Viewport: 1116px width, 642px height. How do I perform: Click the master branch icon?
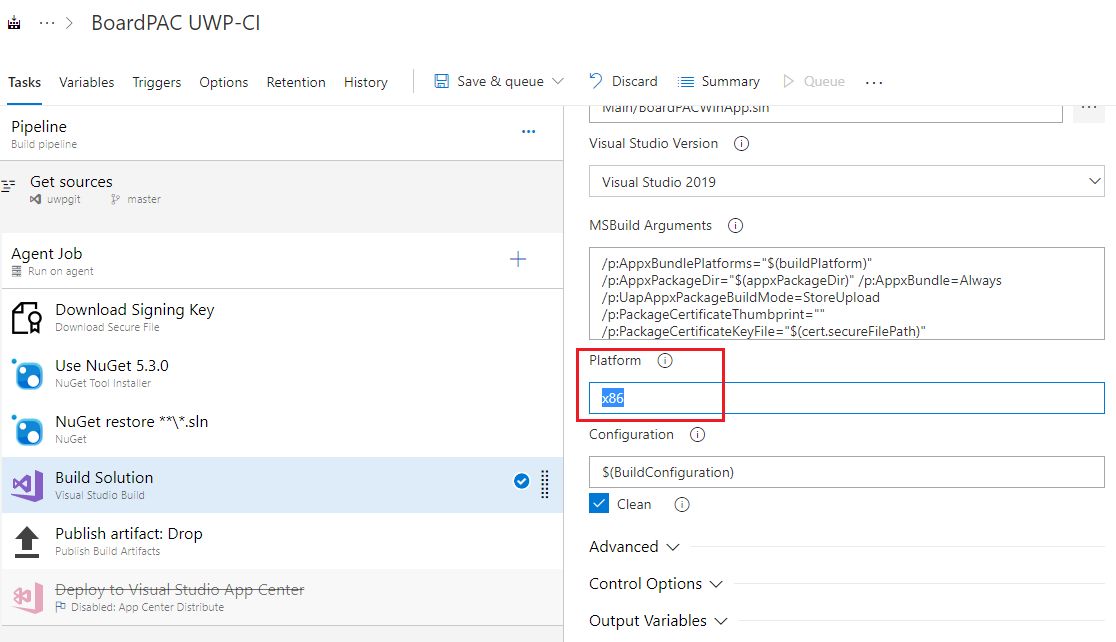pos(115,199)
